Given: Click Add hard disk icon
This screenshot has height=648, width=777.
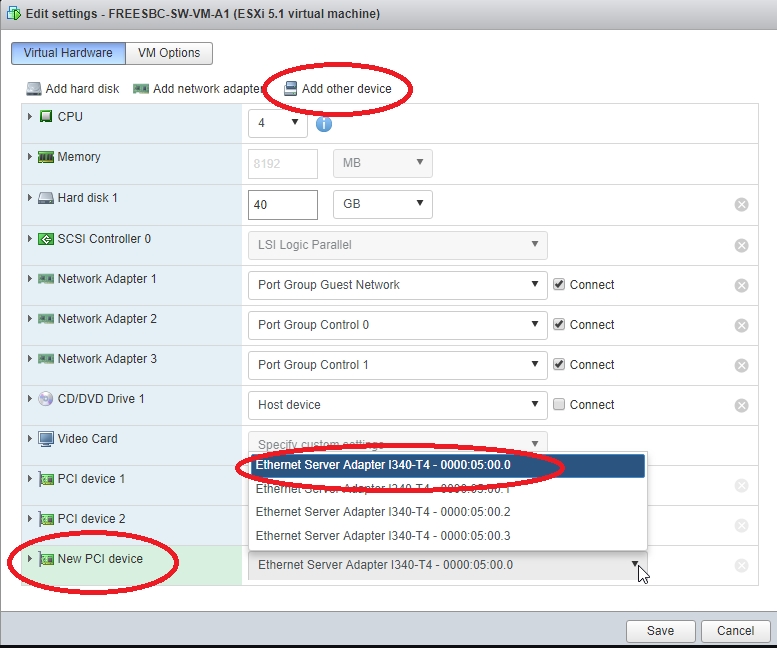Looking at the screenshot, I should 34,89.
